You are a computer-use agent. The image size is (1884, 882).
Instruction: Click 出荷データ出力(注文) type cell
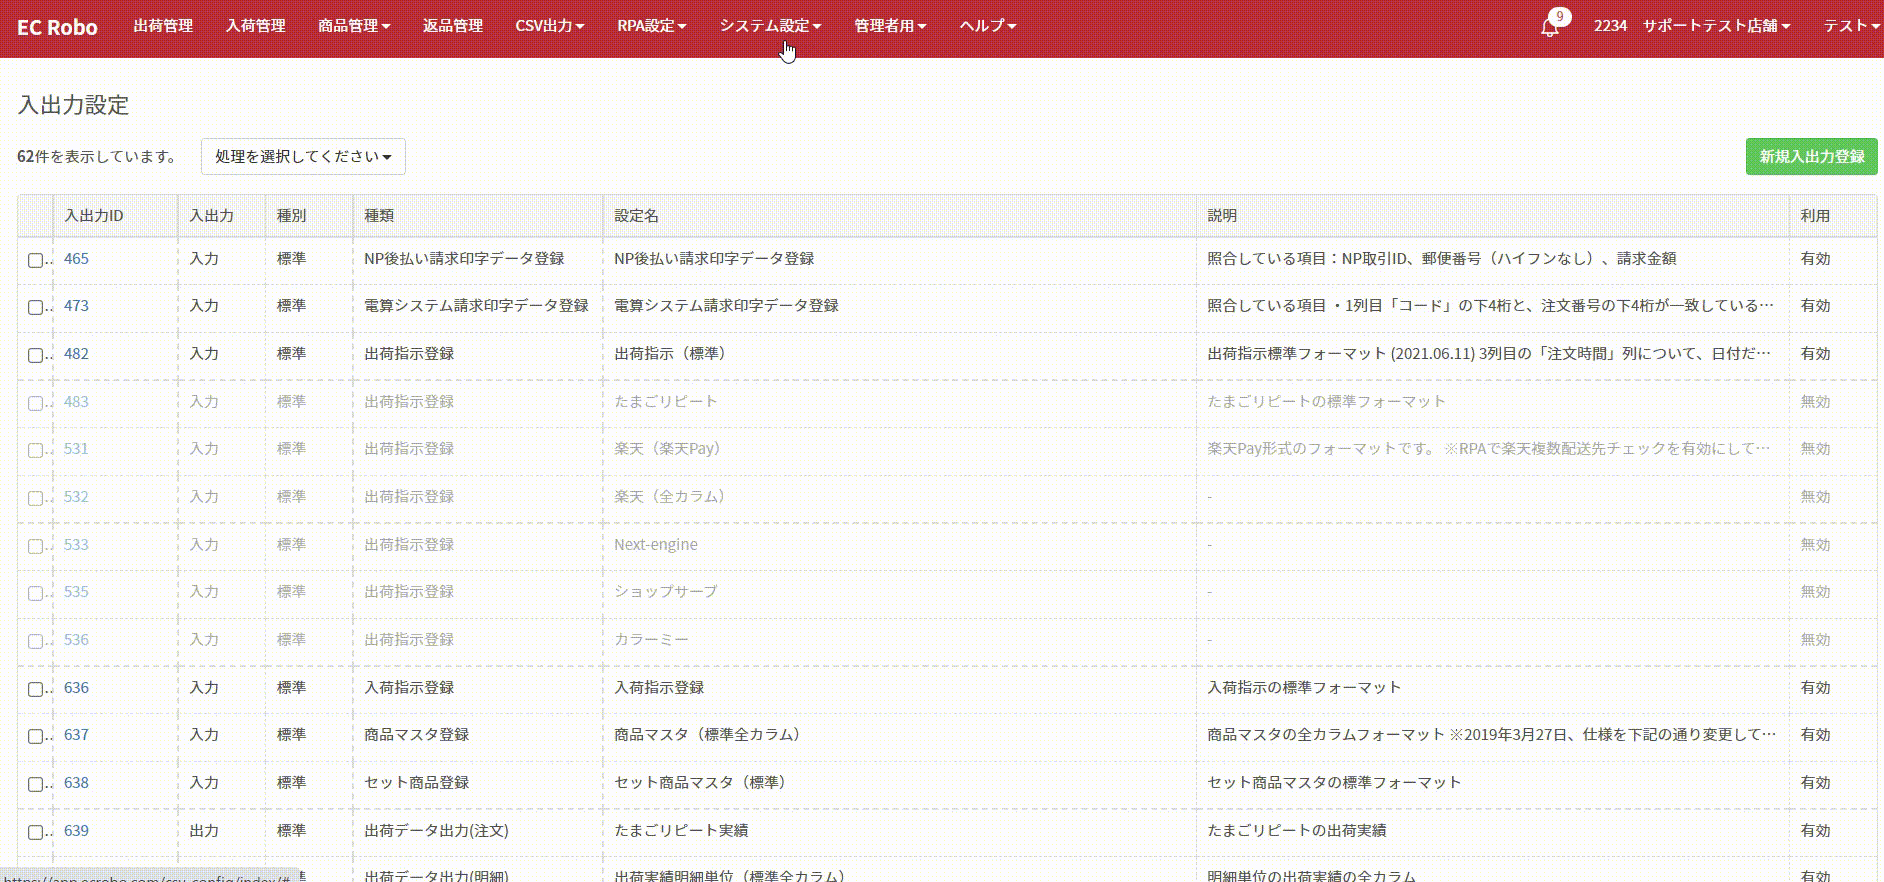tap(436, 831)
